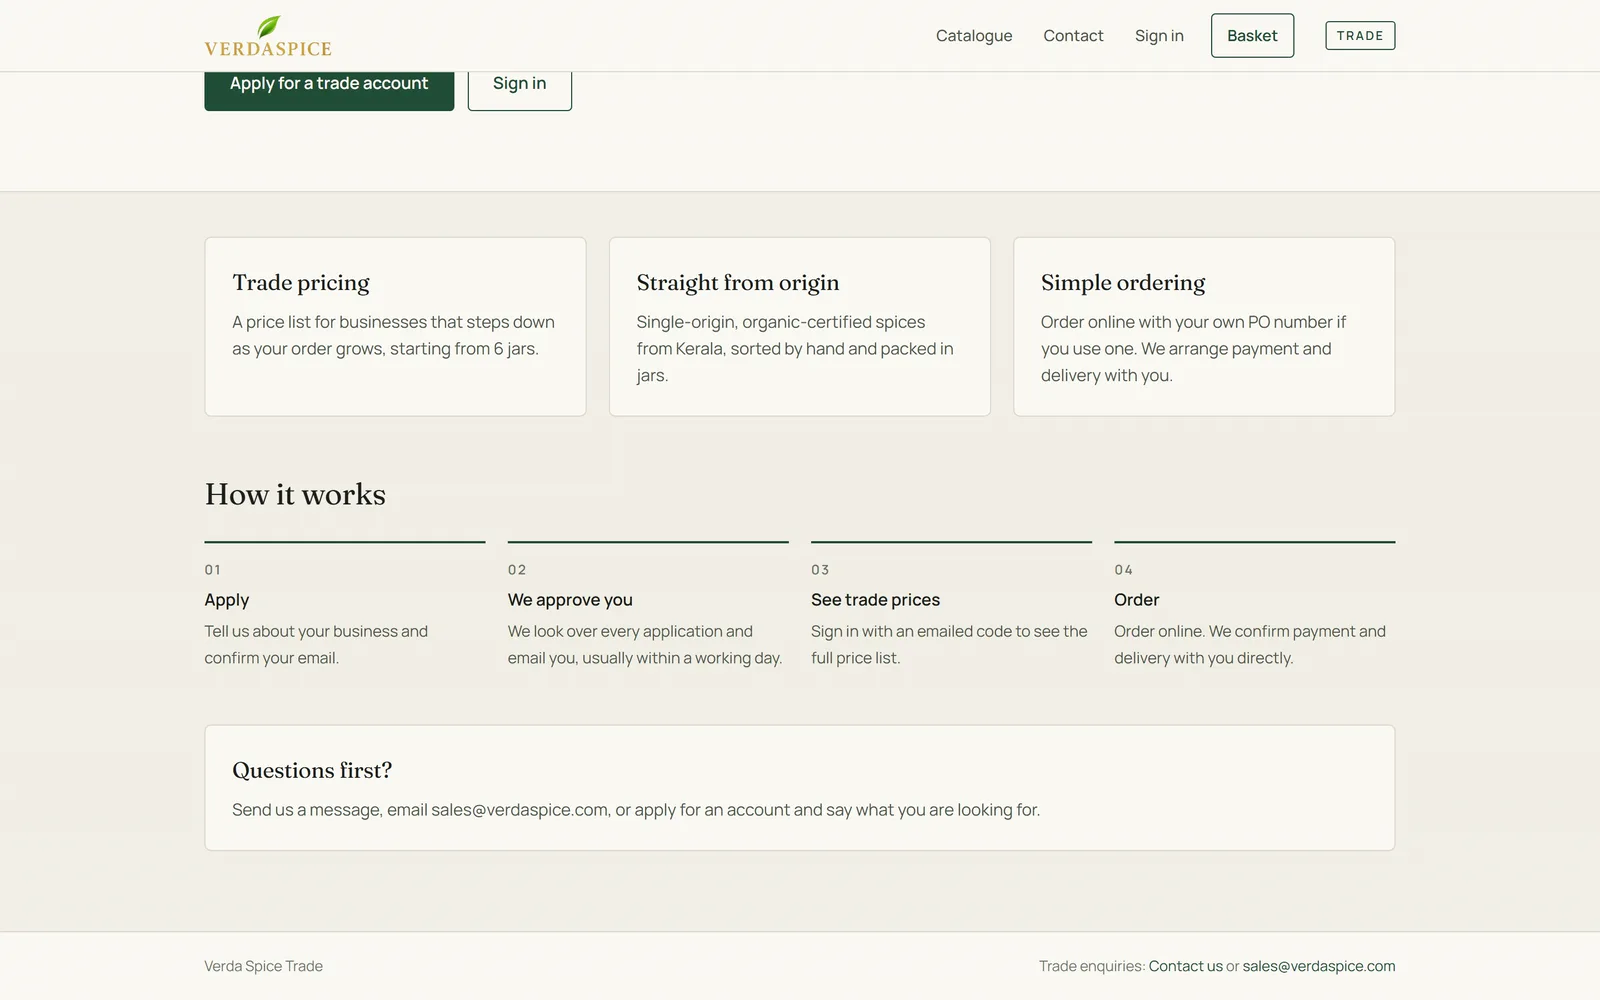Click the TRADE badge in the header
1600x1000 pixels.
coord(1360,36)
